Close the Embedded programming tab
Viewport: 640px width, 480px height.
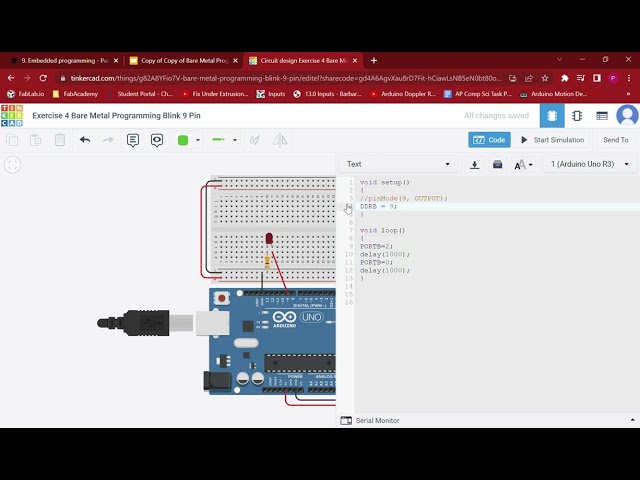pyautogui.click(x=116, y=61)
